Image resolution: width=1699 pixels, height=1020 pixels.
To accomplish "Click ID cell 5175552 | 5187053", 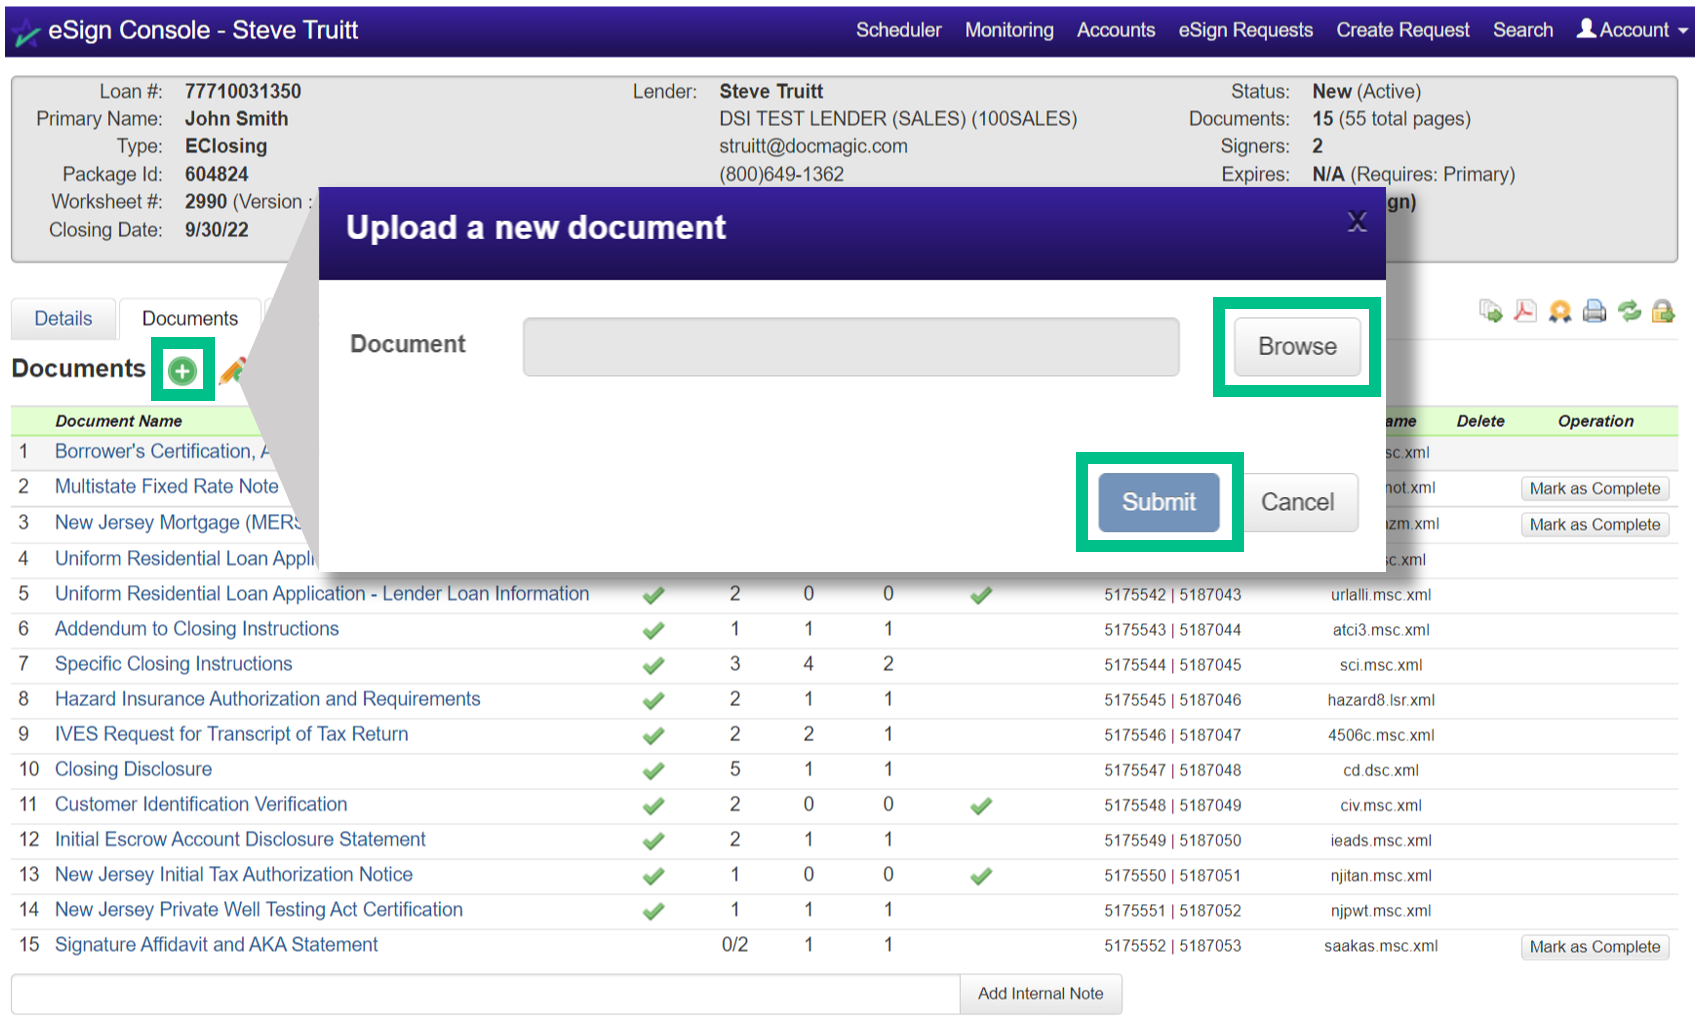I will coord(1172,945).
